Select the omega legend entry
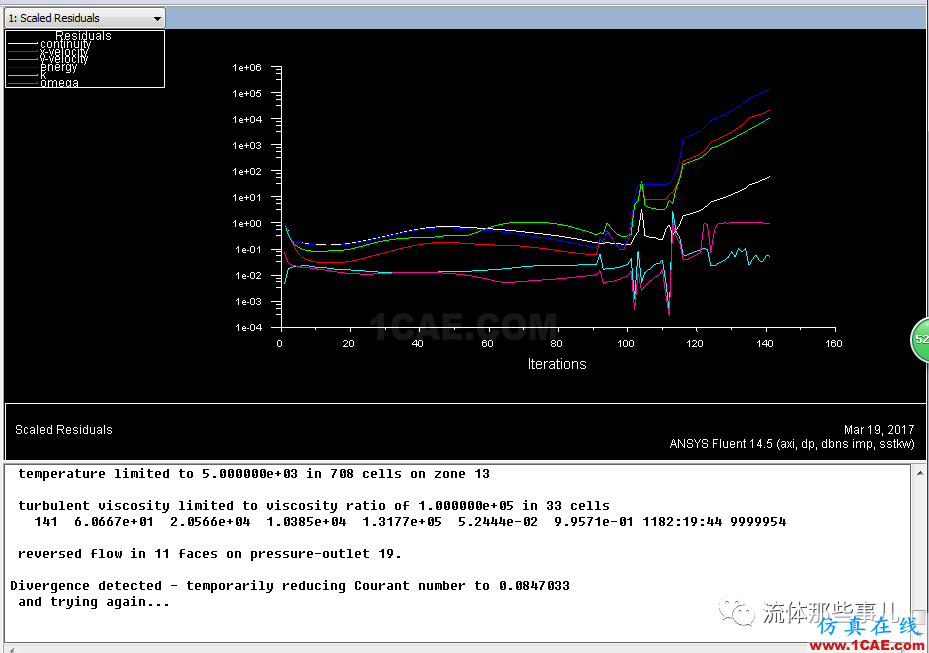 pyautogui.click(x=59, y=82)
